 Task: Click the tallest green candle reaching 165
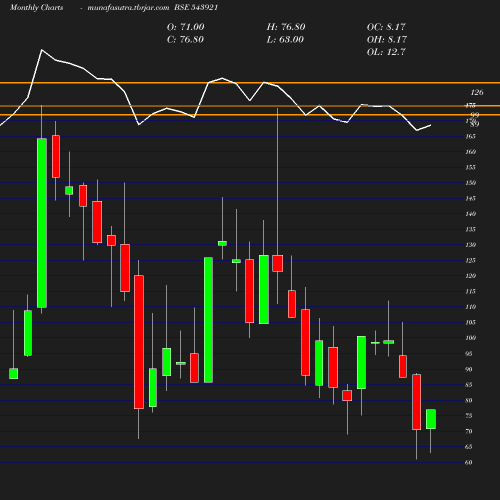42,223
